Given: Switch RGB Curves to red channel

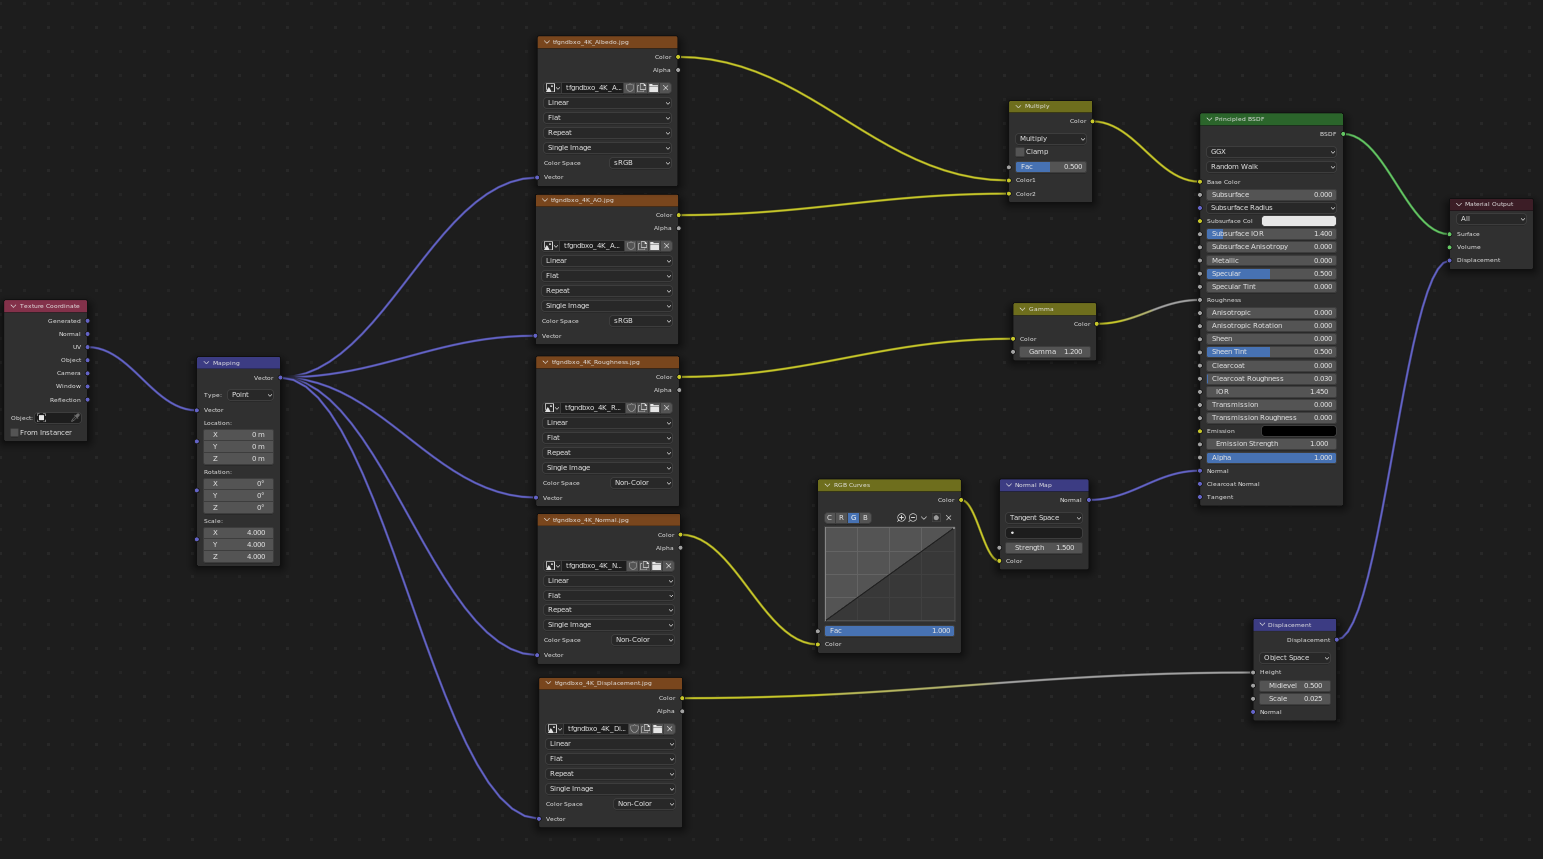Looking at the screenshot, I should click(x=841, y=518).
